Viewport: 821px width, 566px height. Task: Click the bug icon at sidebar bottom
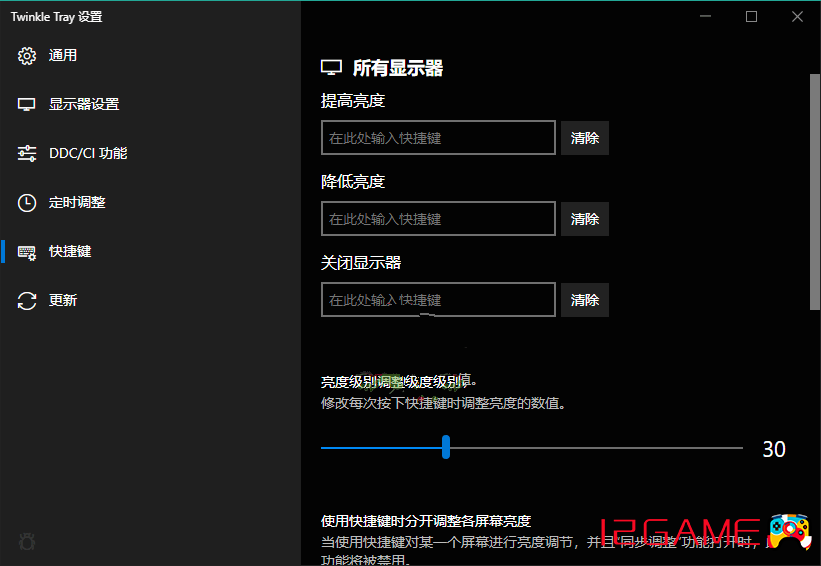(x=27, y=541)
